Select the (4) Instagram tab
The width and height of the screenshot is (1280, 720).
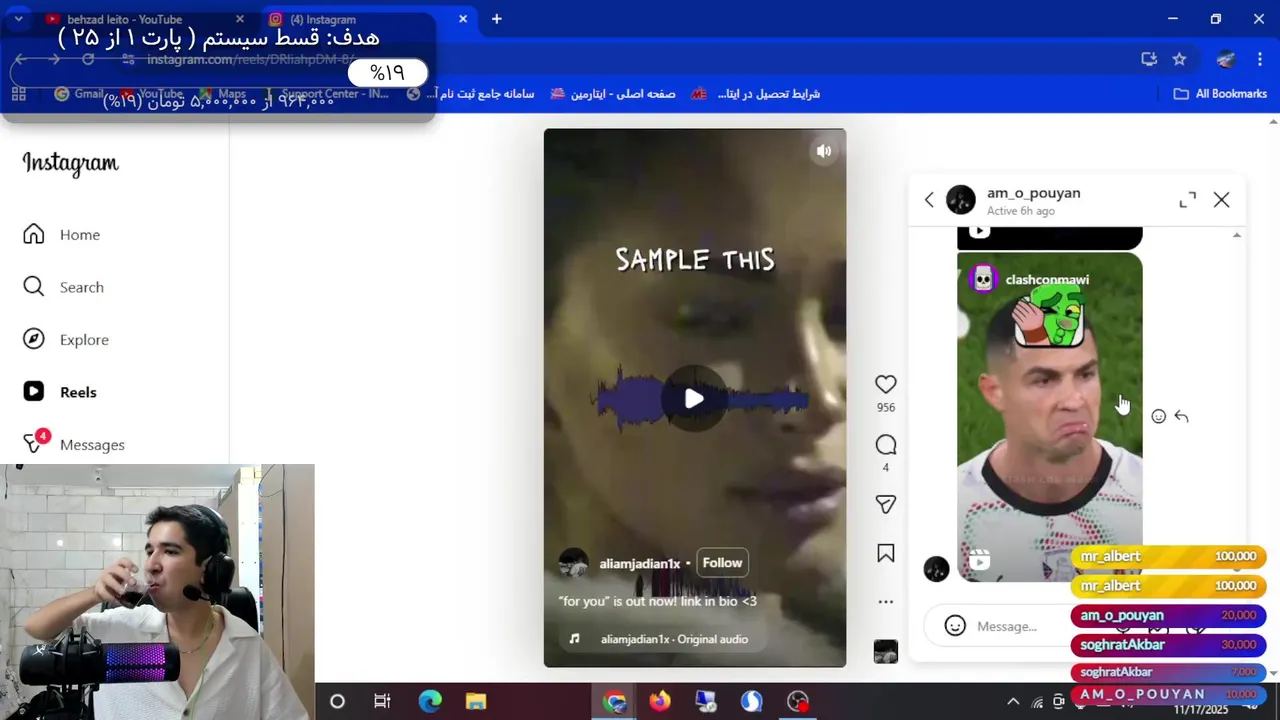(x=323, y=19)
